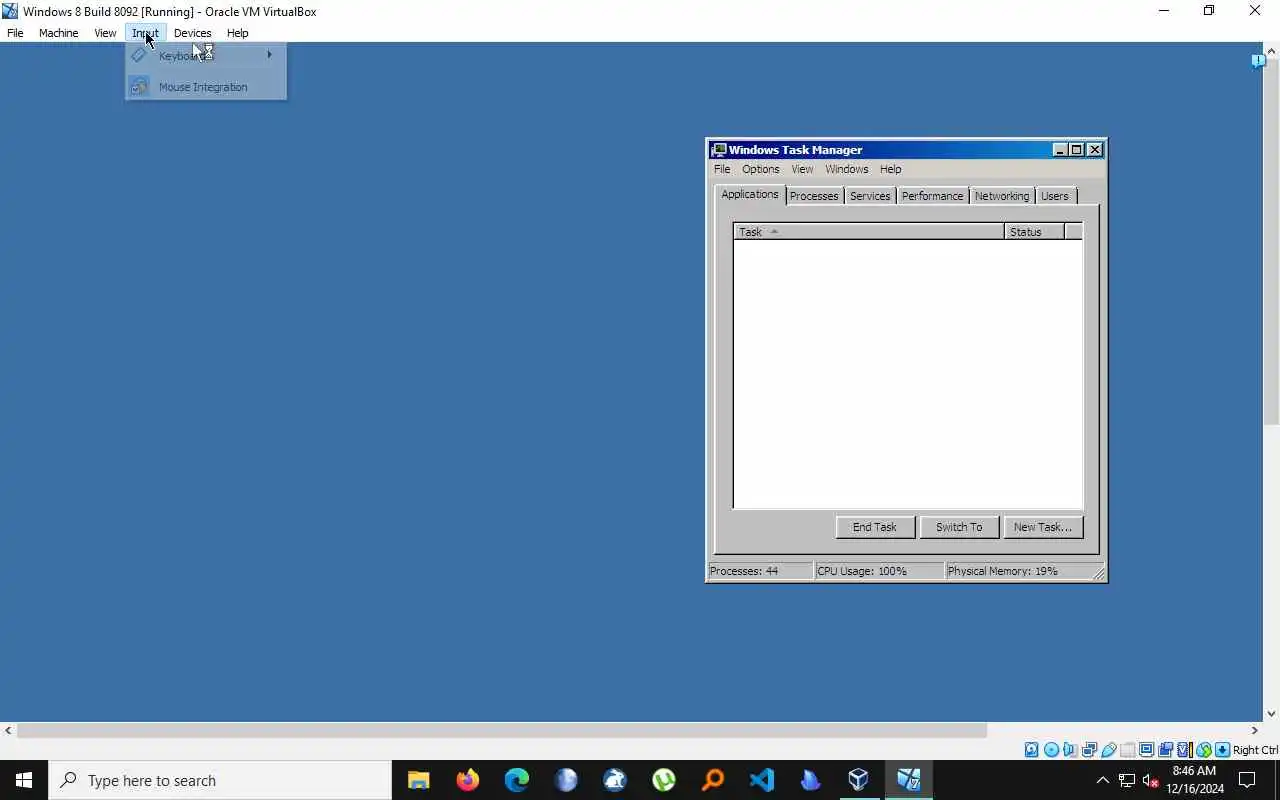Viewport: 1280px width, 800px height.
Task: Click the horizontal scrollbar right arrow
Action: click(1255, 731)
